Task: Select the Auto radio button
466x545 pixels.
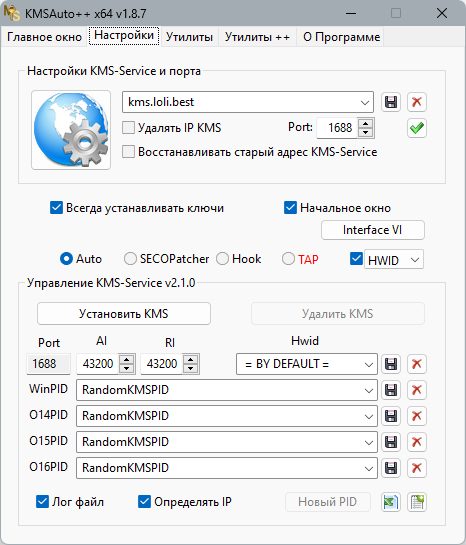Action: tap(66, 259)
